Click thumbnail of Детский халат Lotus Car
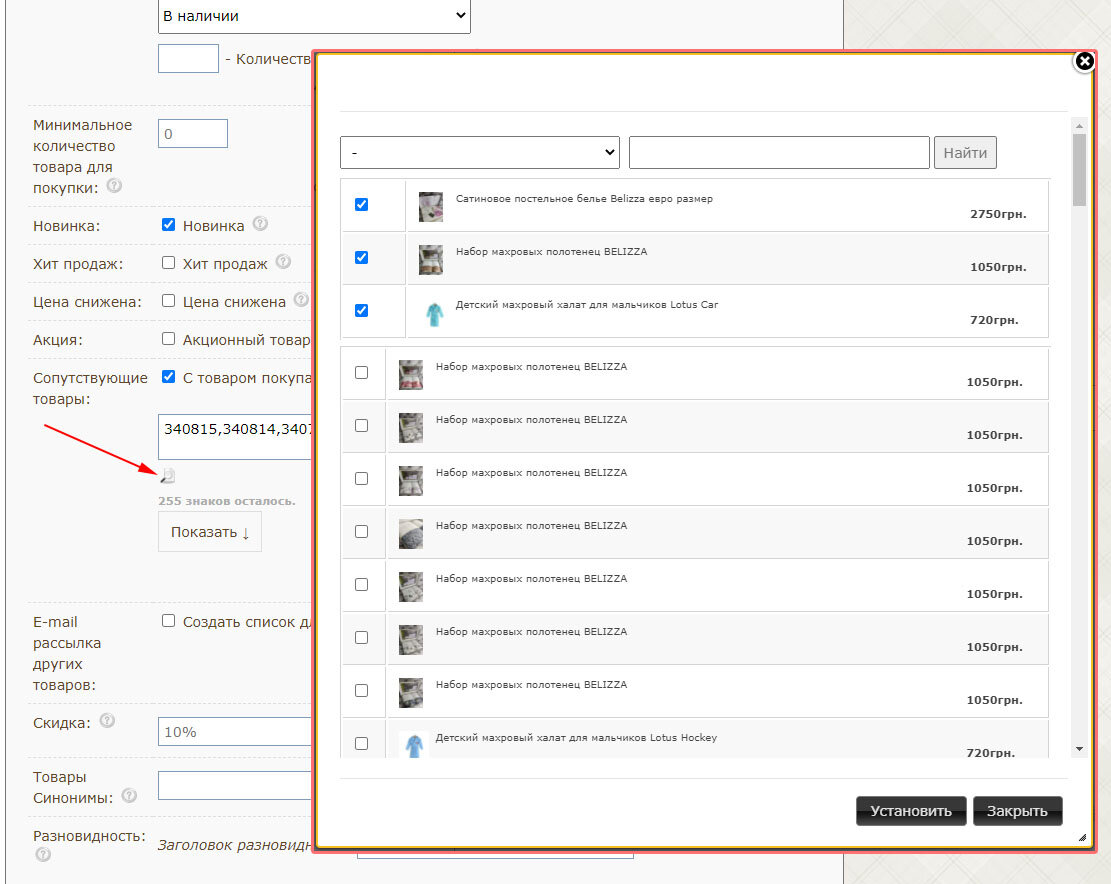The height and width of the screenshot is (884, 1111). [x=430, y=313]
